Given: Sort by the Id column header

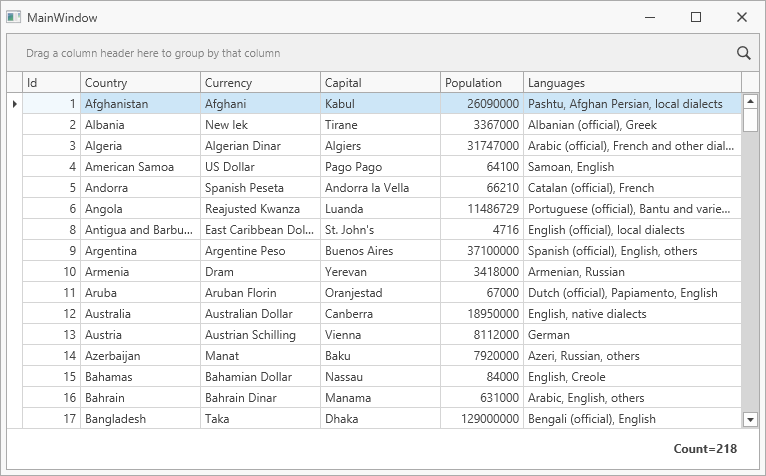Looking at the screenshot, I should [x=51, y=83].
